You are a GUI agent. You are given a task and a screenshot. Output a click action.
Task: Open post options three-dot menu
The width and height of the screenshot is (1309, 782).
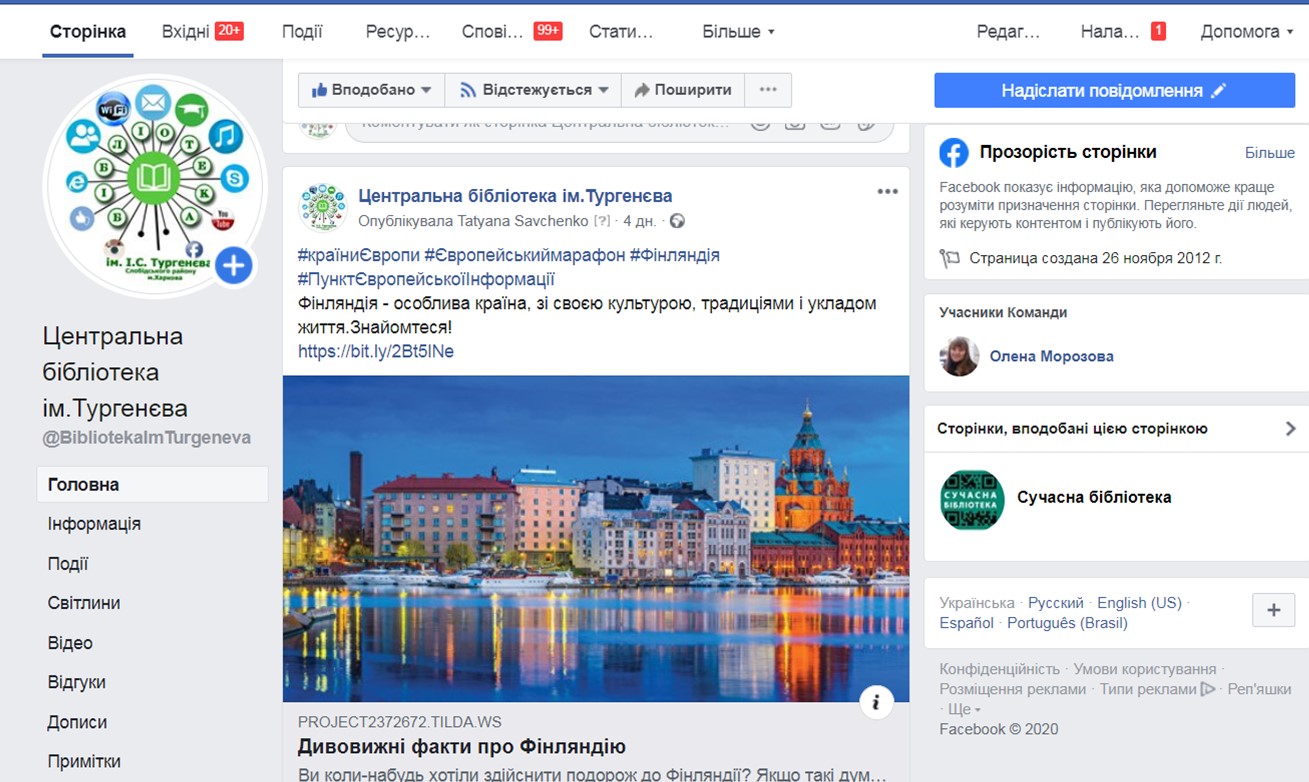(x=887, y=192)
